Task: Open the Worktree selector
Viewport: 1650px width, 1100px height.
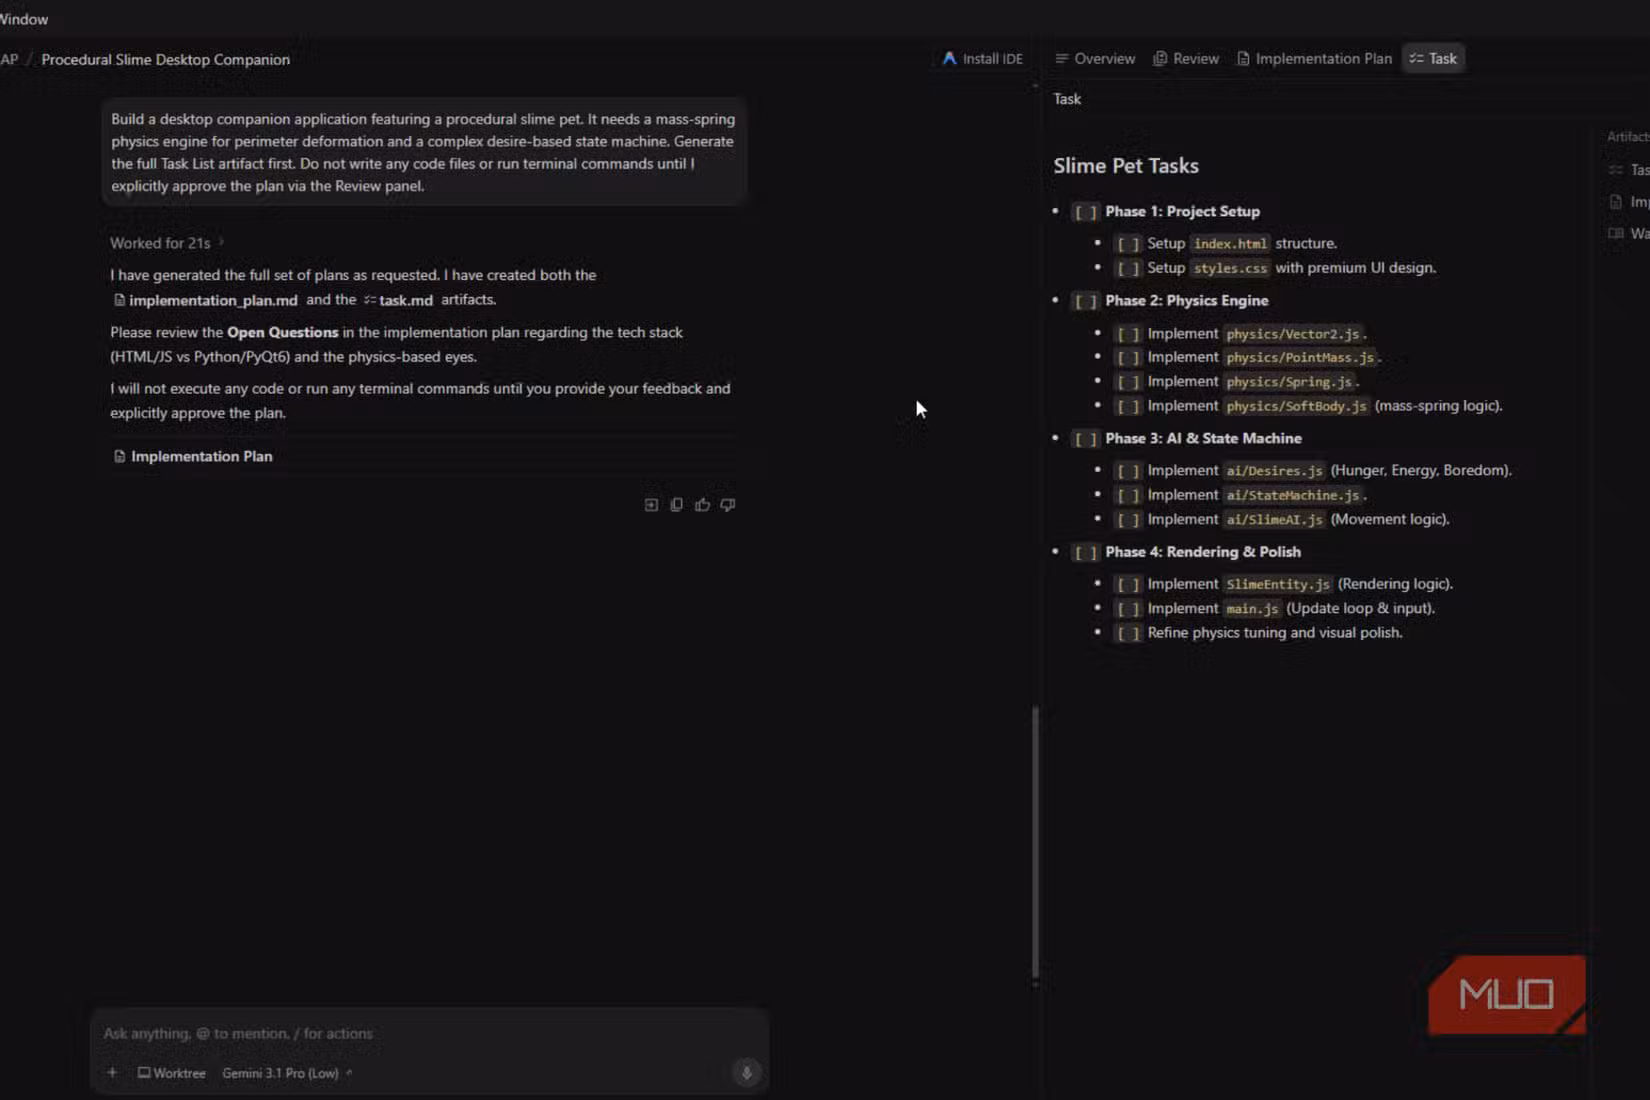Action: (172, 1073)
